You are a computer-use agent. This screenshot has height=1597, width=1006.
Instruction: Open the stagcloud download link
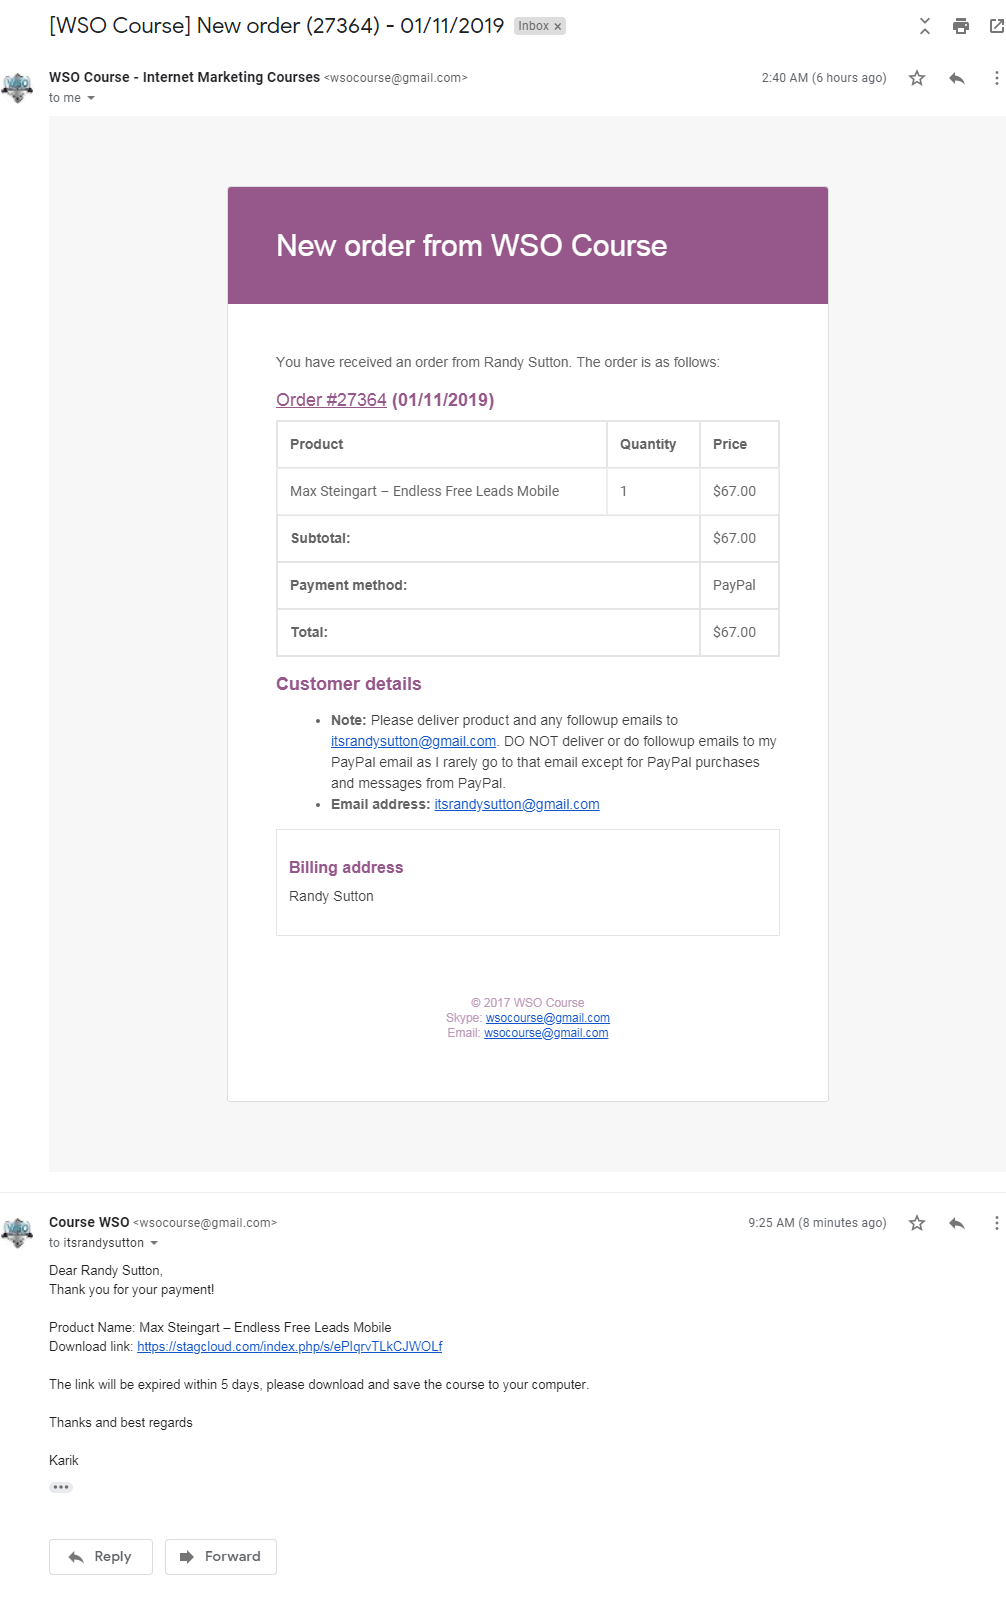289,1347
